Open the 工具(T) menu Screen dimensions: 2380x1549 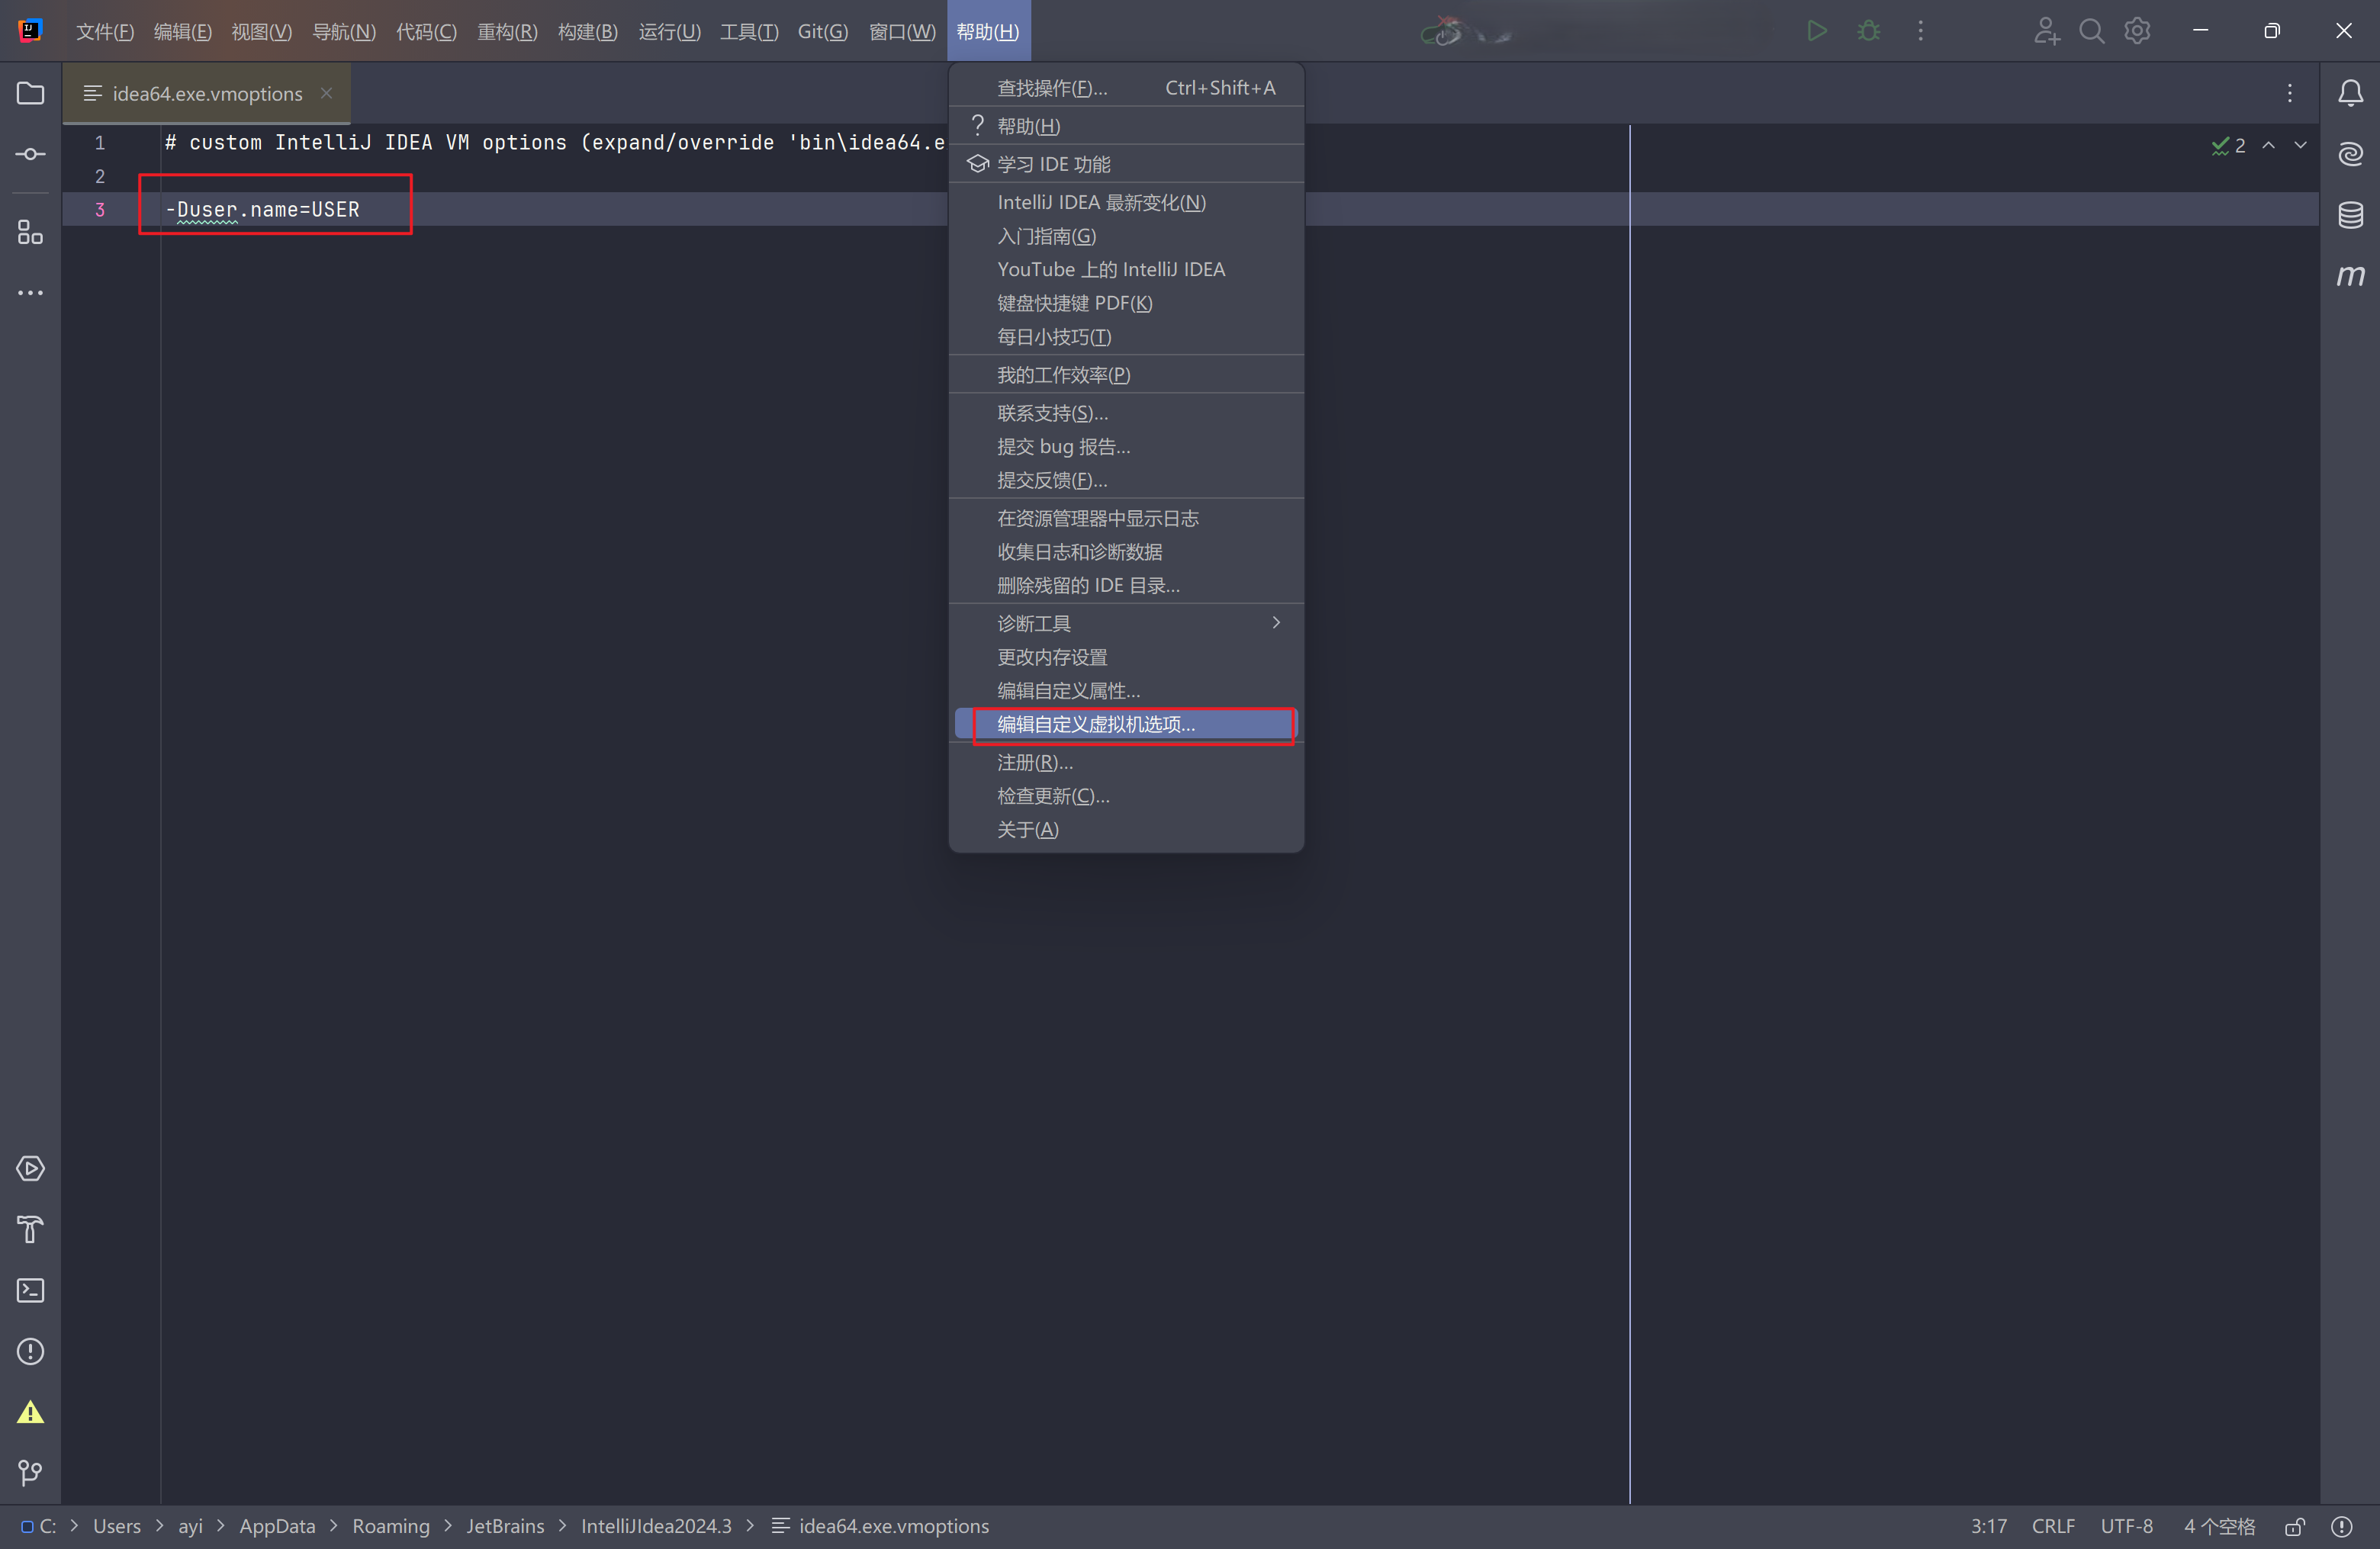(749, 31)
